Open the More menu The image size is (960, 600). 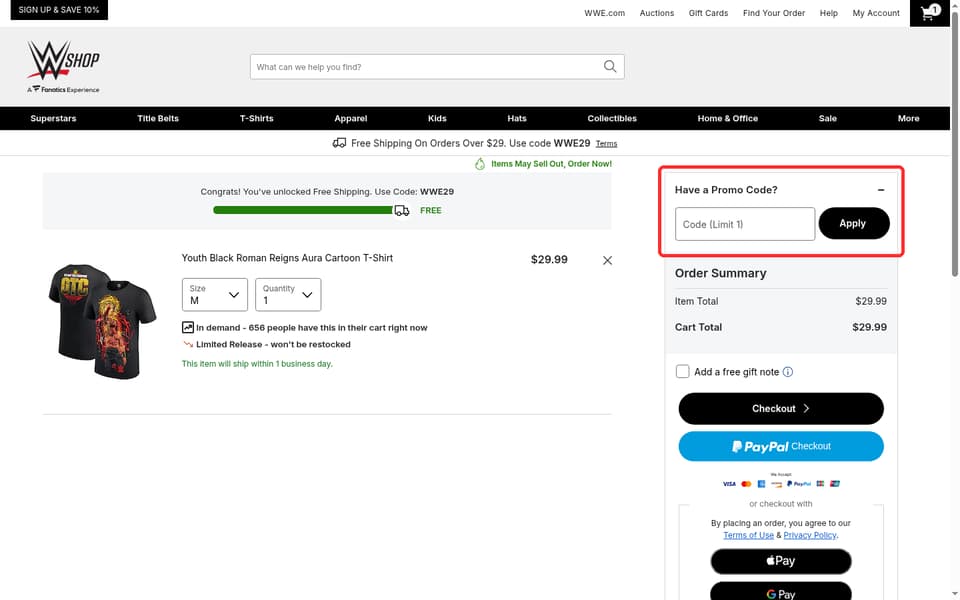909,118
